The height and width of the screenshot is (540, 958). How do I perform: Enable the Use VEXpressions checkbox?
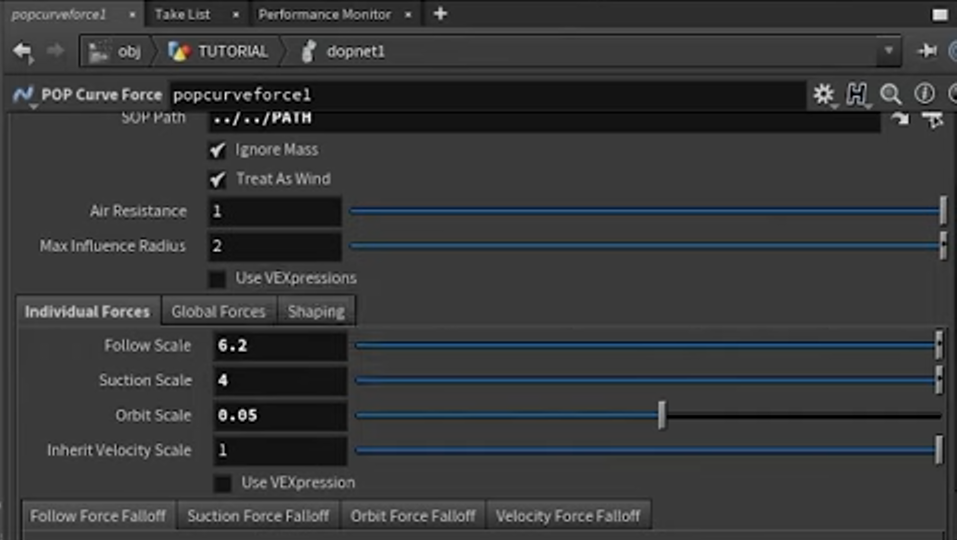tap(217, 279)
